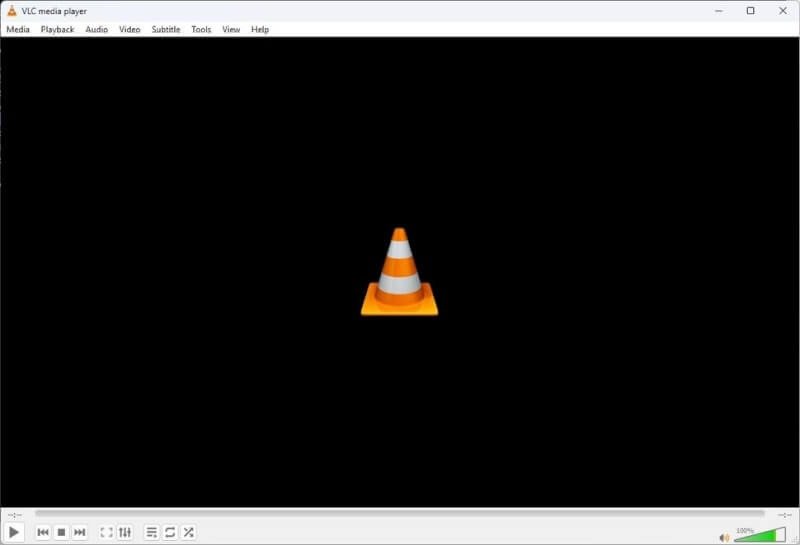Click the elapsed time label
Viewport: 800px width, 545px height.
(x=15, y=515)
